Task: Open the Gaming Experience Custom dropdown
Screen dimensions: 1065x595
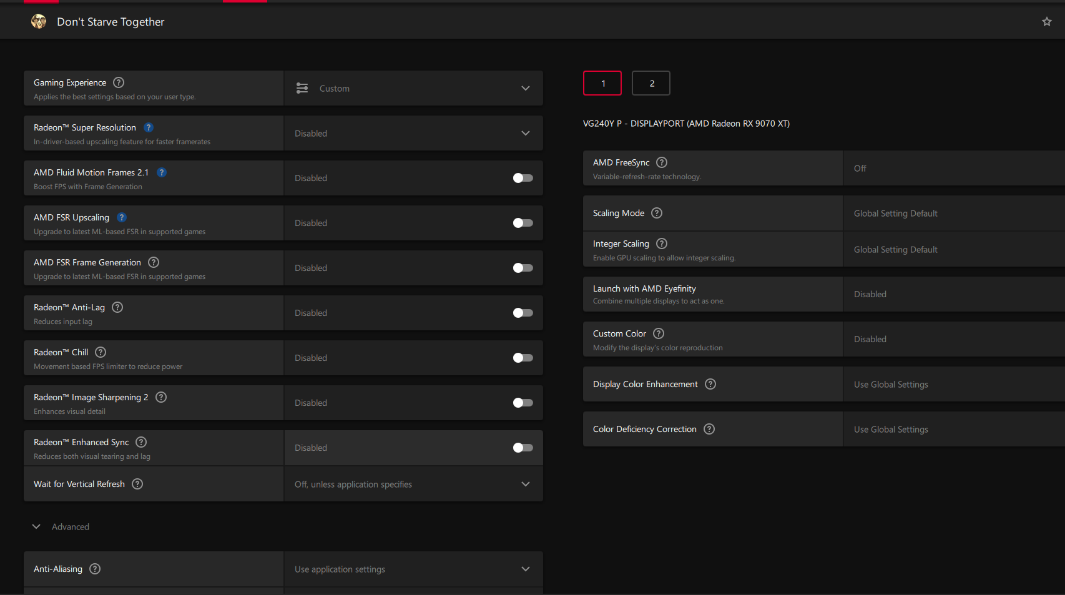Action: pos(413,88)
